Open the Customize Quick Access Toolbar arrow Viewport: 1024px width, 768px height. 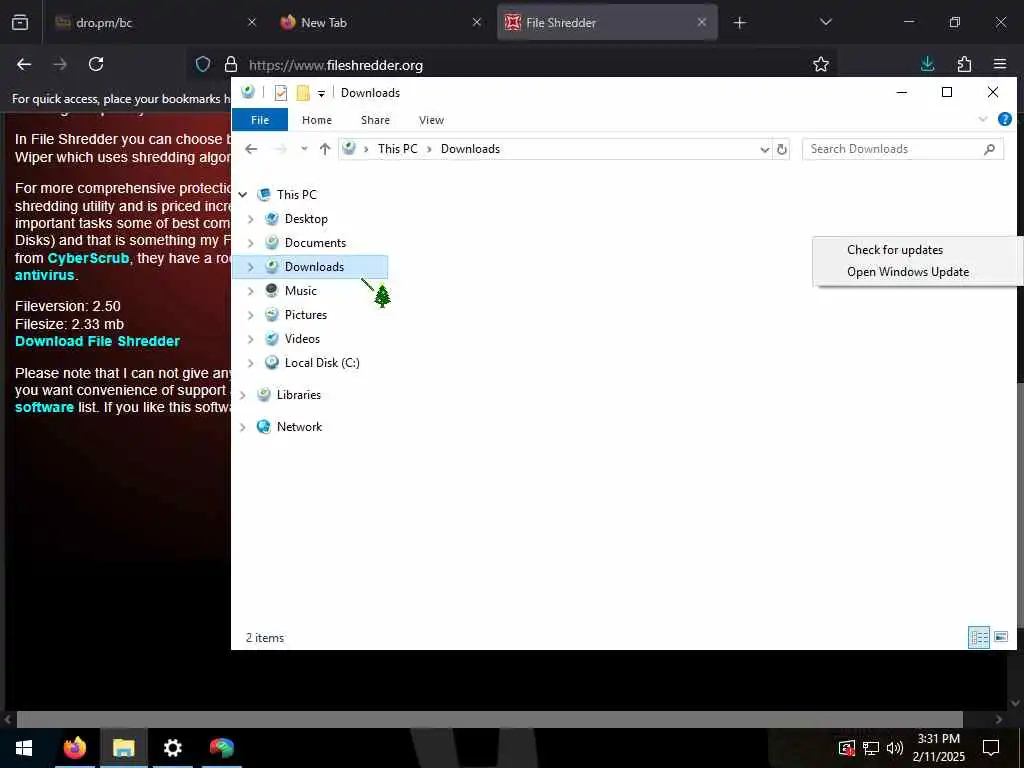tap(321, 93)
